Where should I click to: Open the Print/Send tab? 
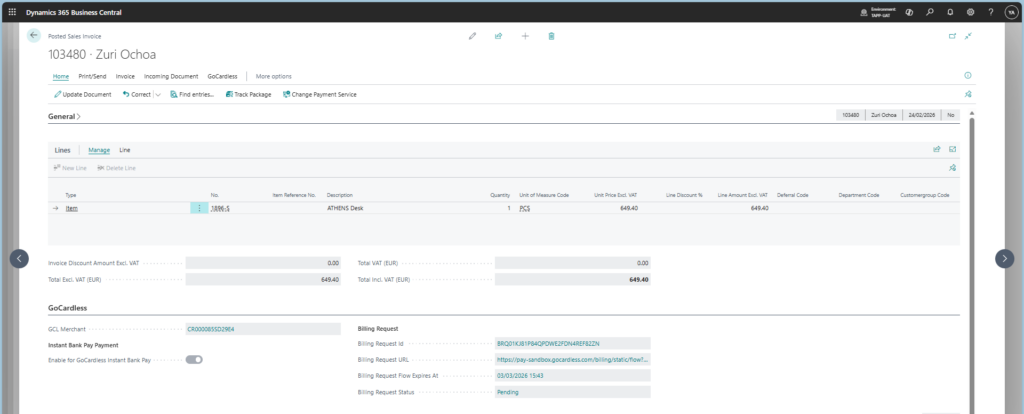[92, 76]
